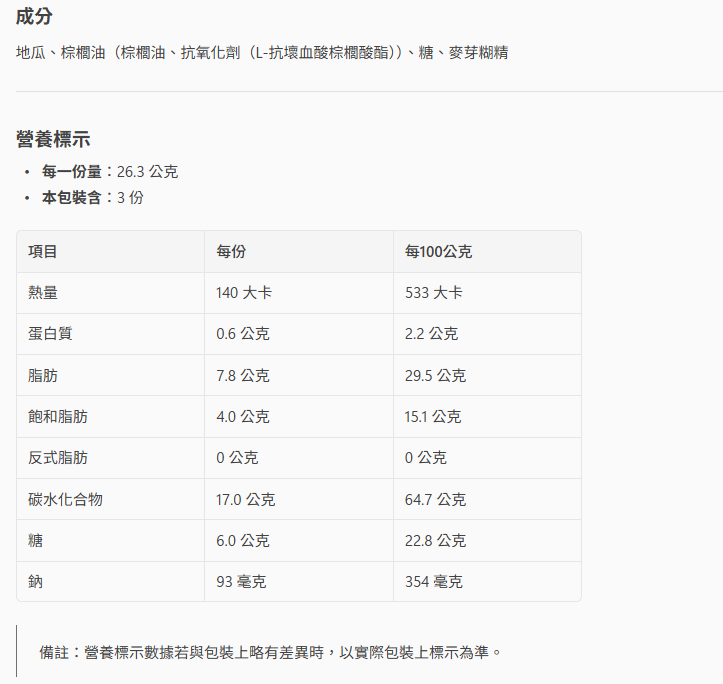Click the 項目 column header
Image resolution: width=723 pixels, height=684 pixels.
tap(43, 252)
